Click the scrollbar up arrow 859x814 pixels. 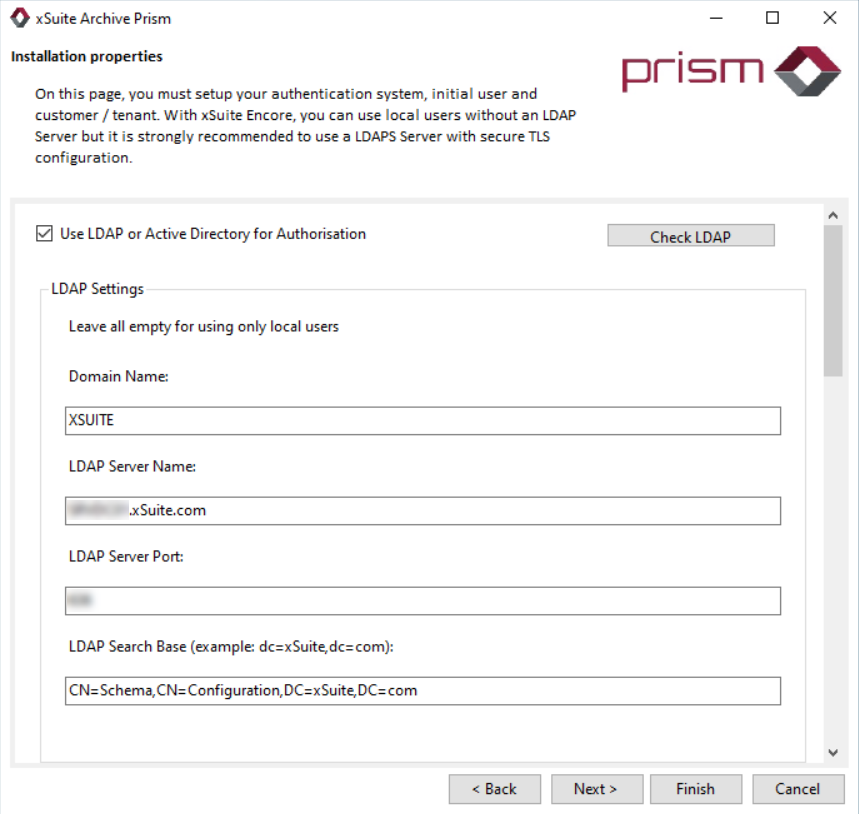pyautogui.click(x=833, y=214)
